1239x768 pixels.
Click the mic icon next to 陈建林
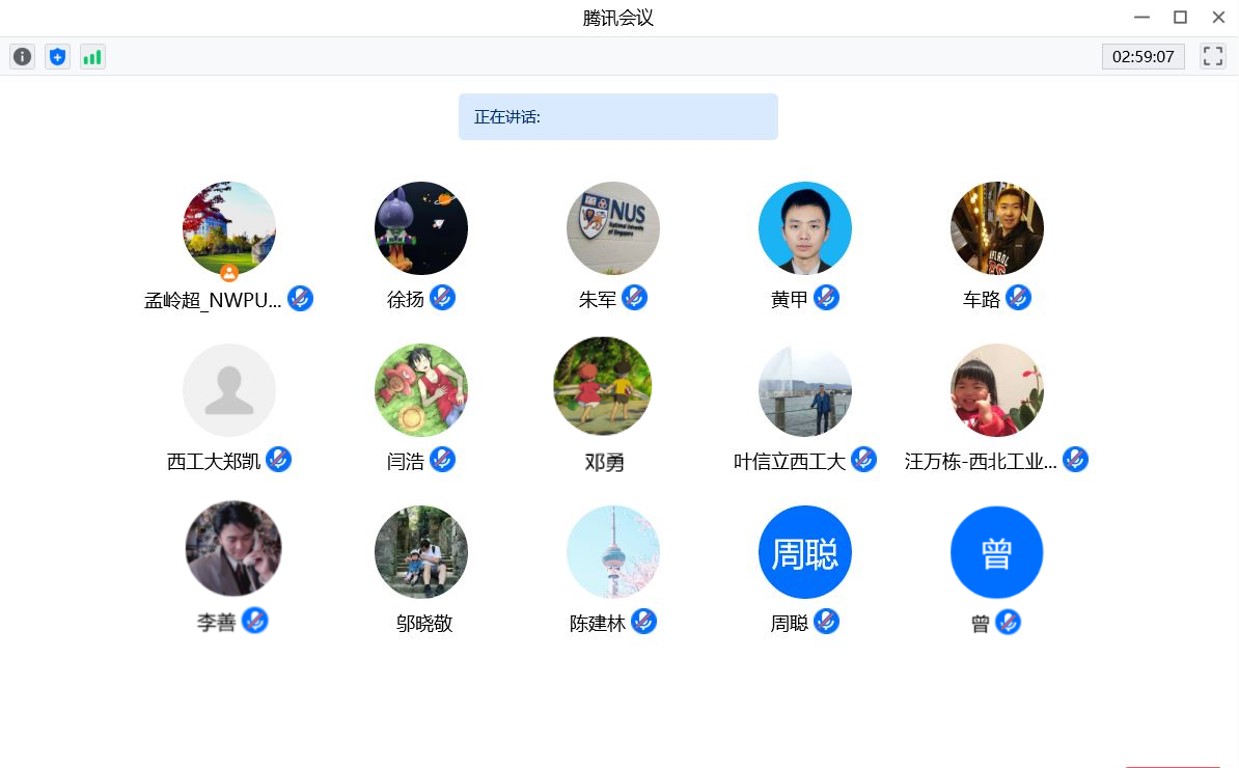point(644,622)
